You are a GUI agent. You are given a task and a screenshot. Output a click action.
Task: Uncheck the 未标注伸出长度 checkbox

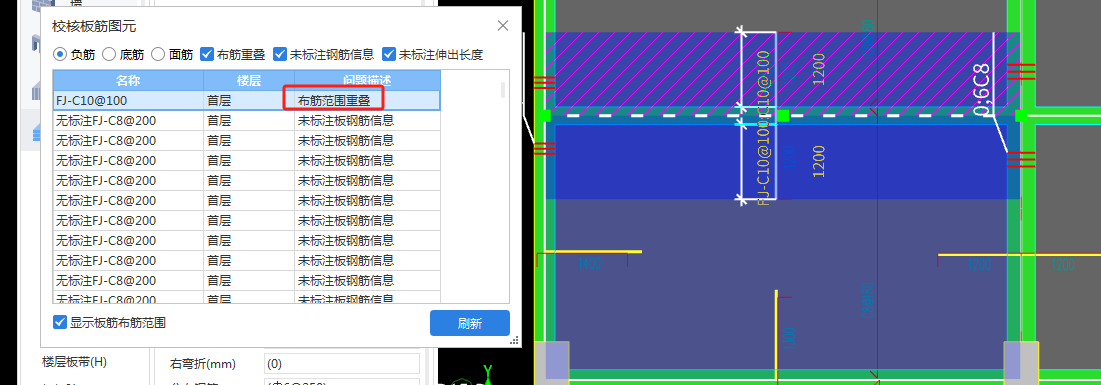click(x=388, y=53)
